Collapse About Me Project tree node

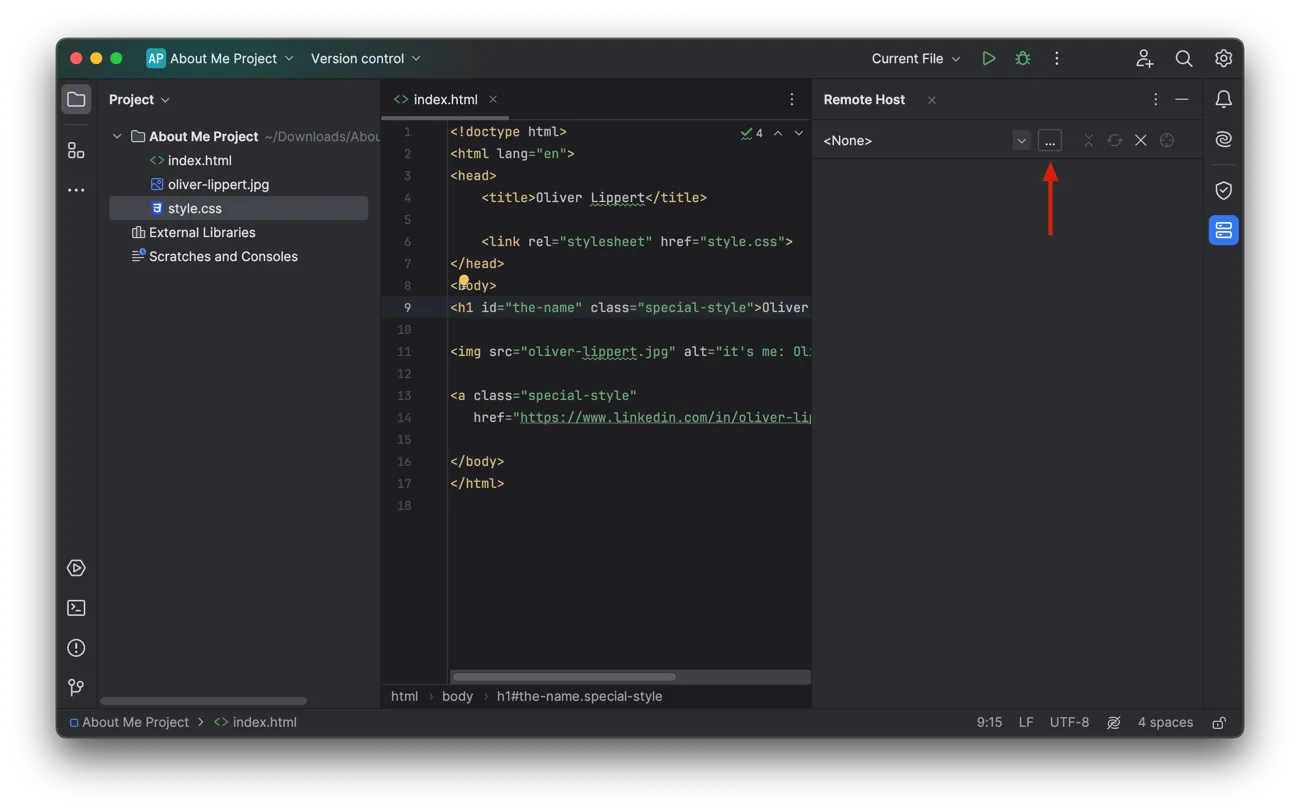[x=117, y=136]
